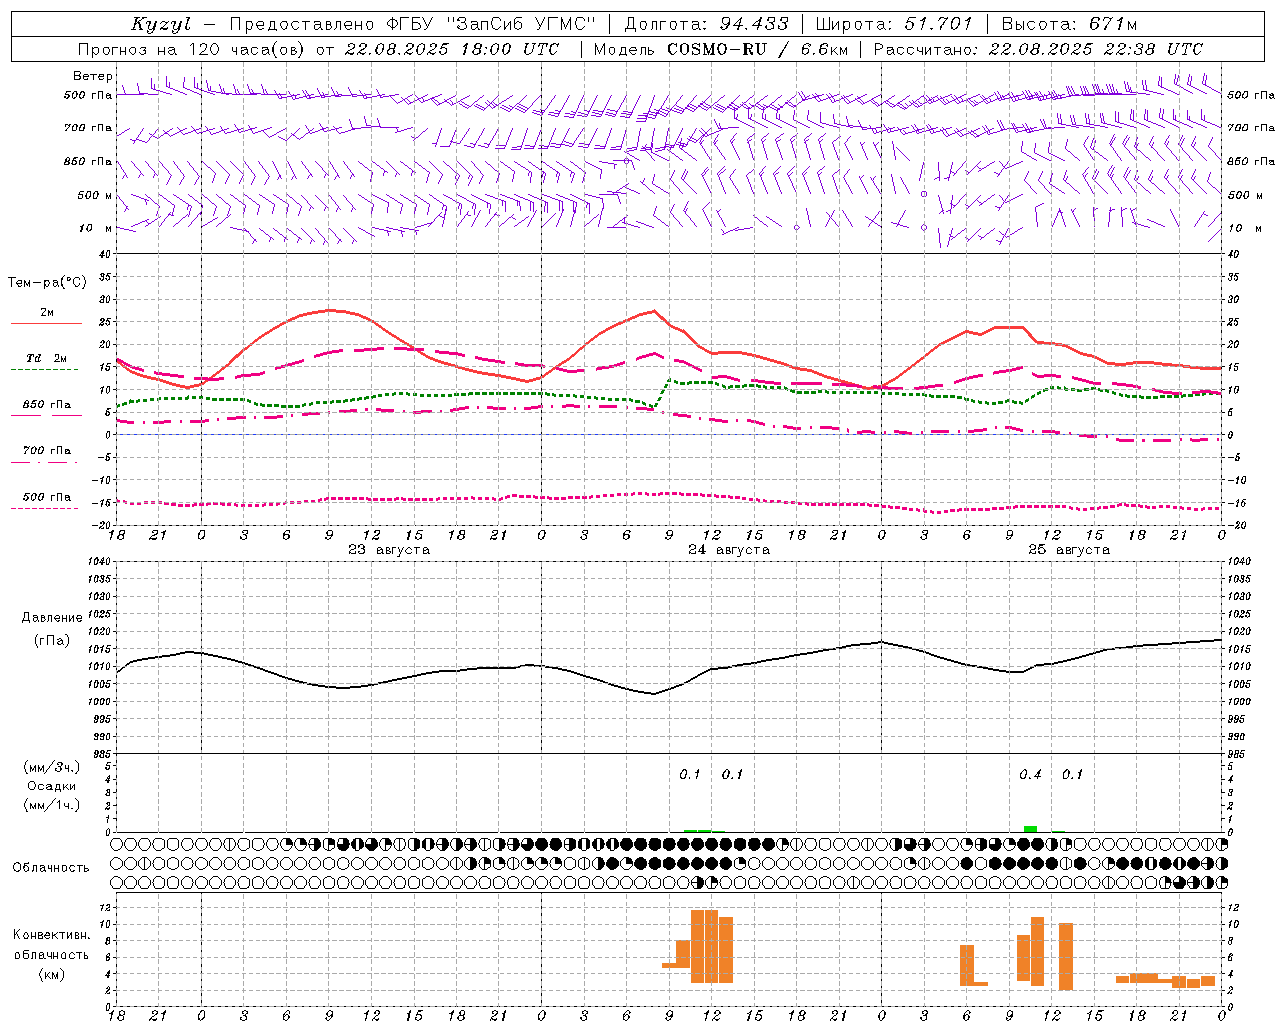Click the 0.4 precipitation value
The height and width of the screenshot is (1024, 1280).
point(1030,775)
